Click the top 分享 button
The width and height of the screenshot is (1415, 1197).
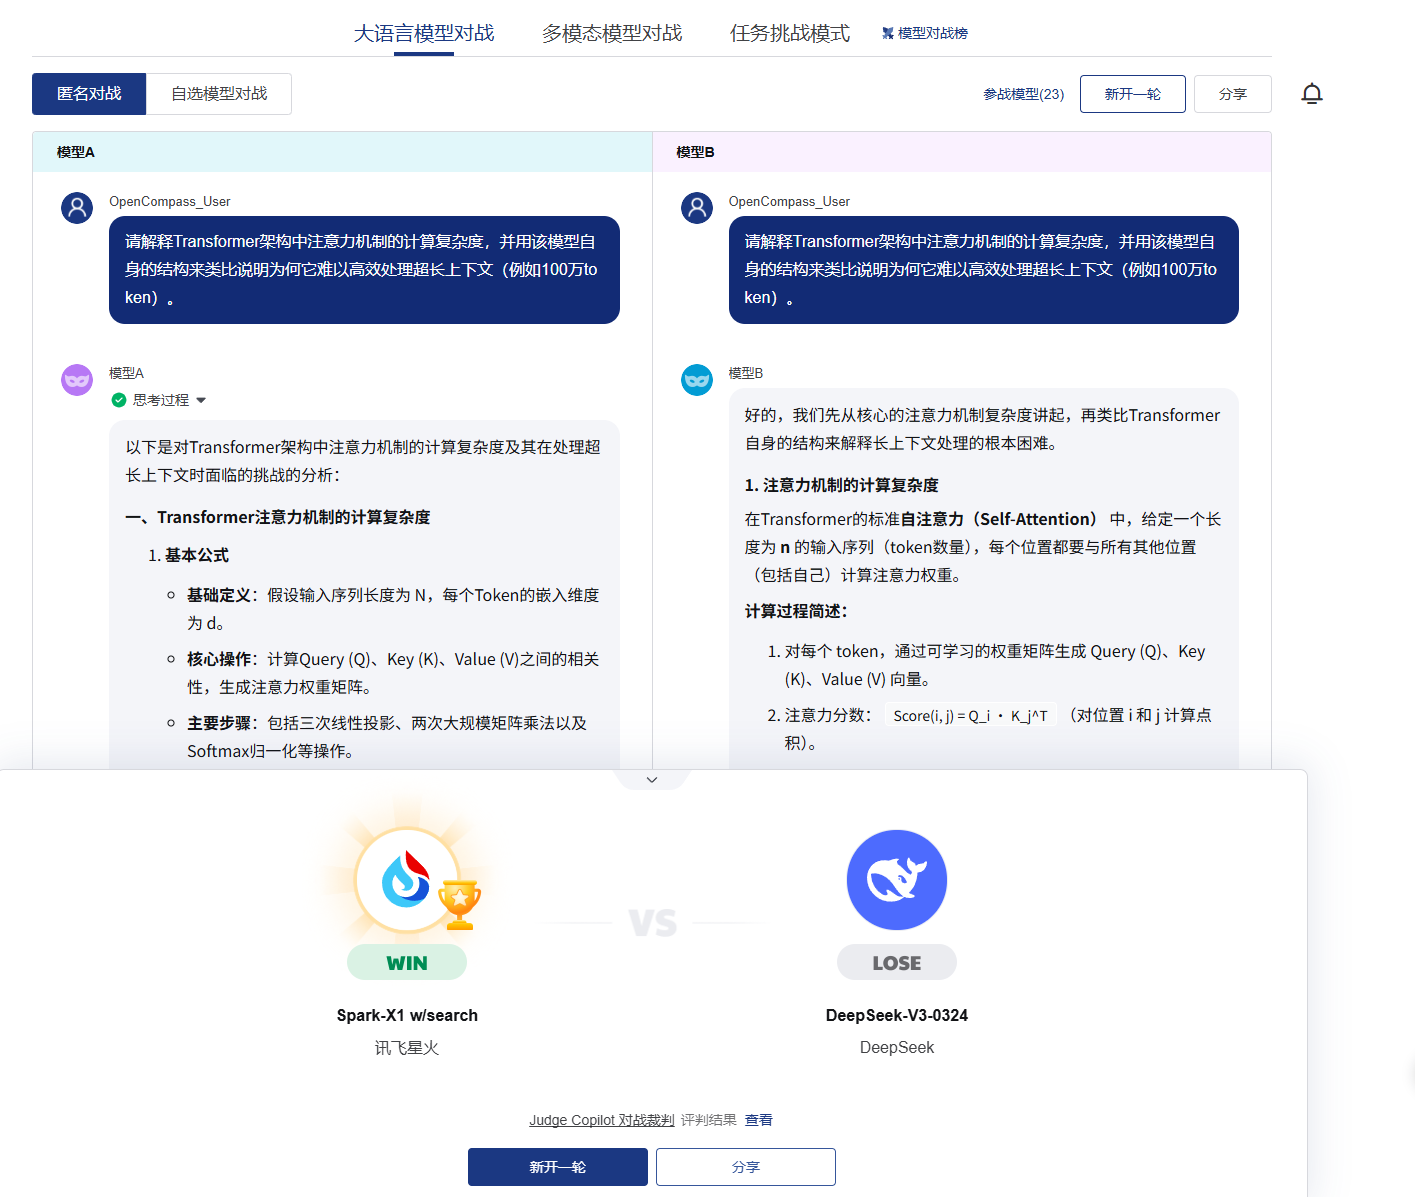(1233, 94)
